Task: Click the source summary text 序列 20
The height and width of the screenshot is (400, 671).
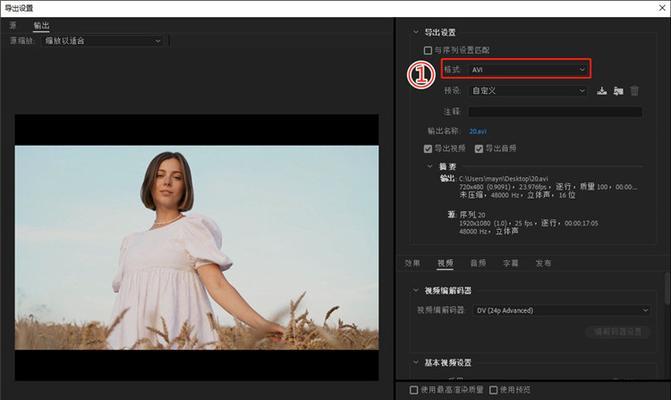Action: pos(472,215)
